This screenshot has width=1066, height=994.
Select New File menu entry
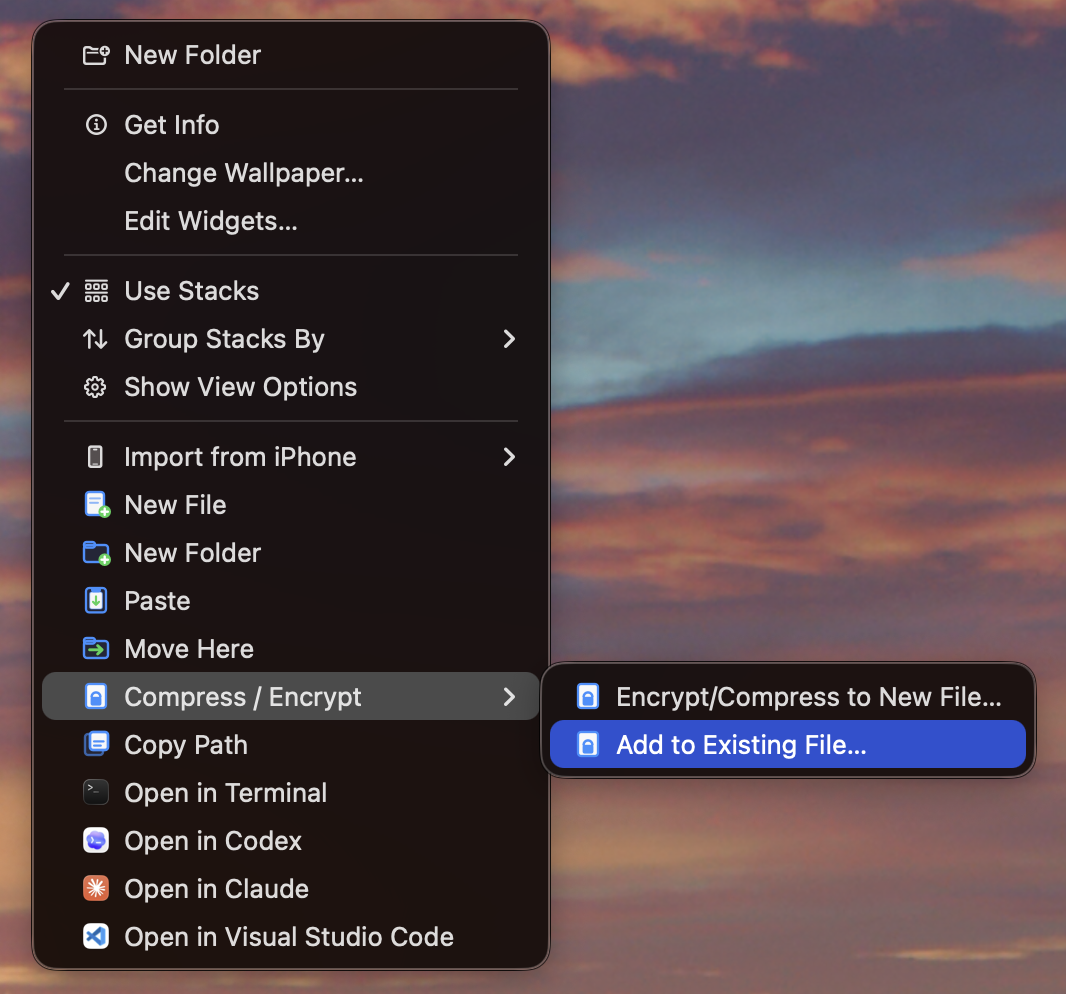291,505
